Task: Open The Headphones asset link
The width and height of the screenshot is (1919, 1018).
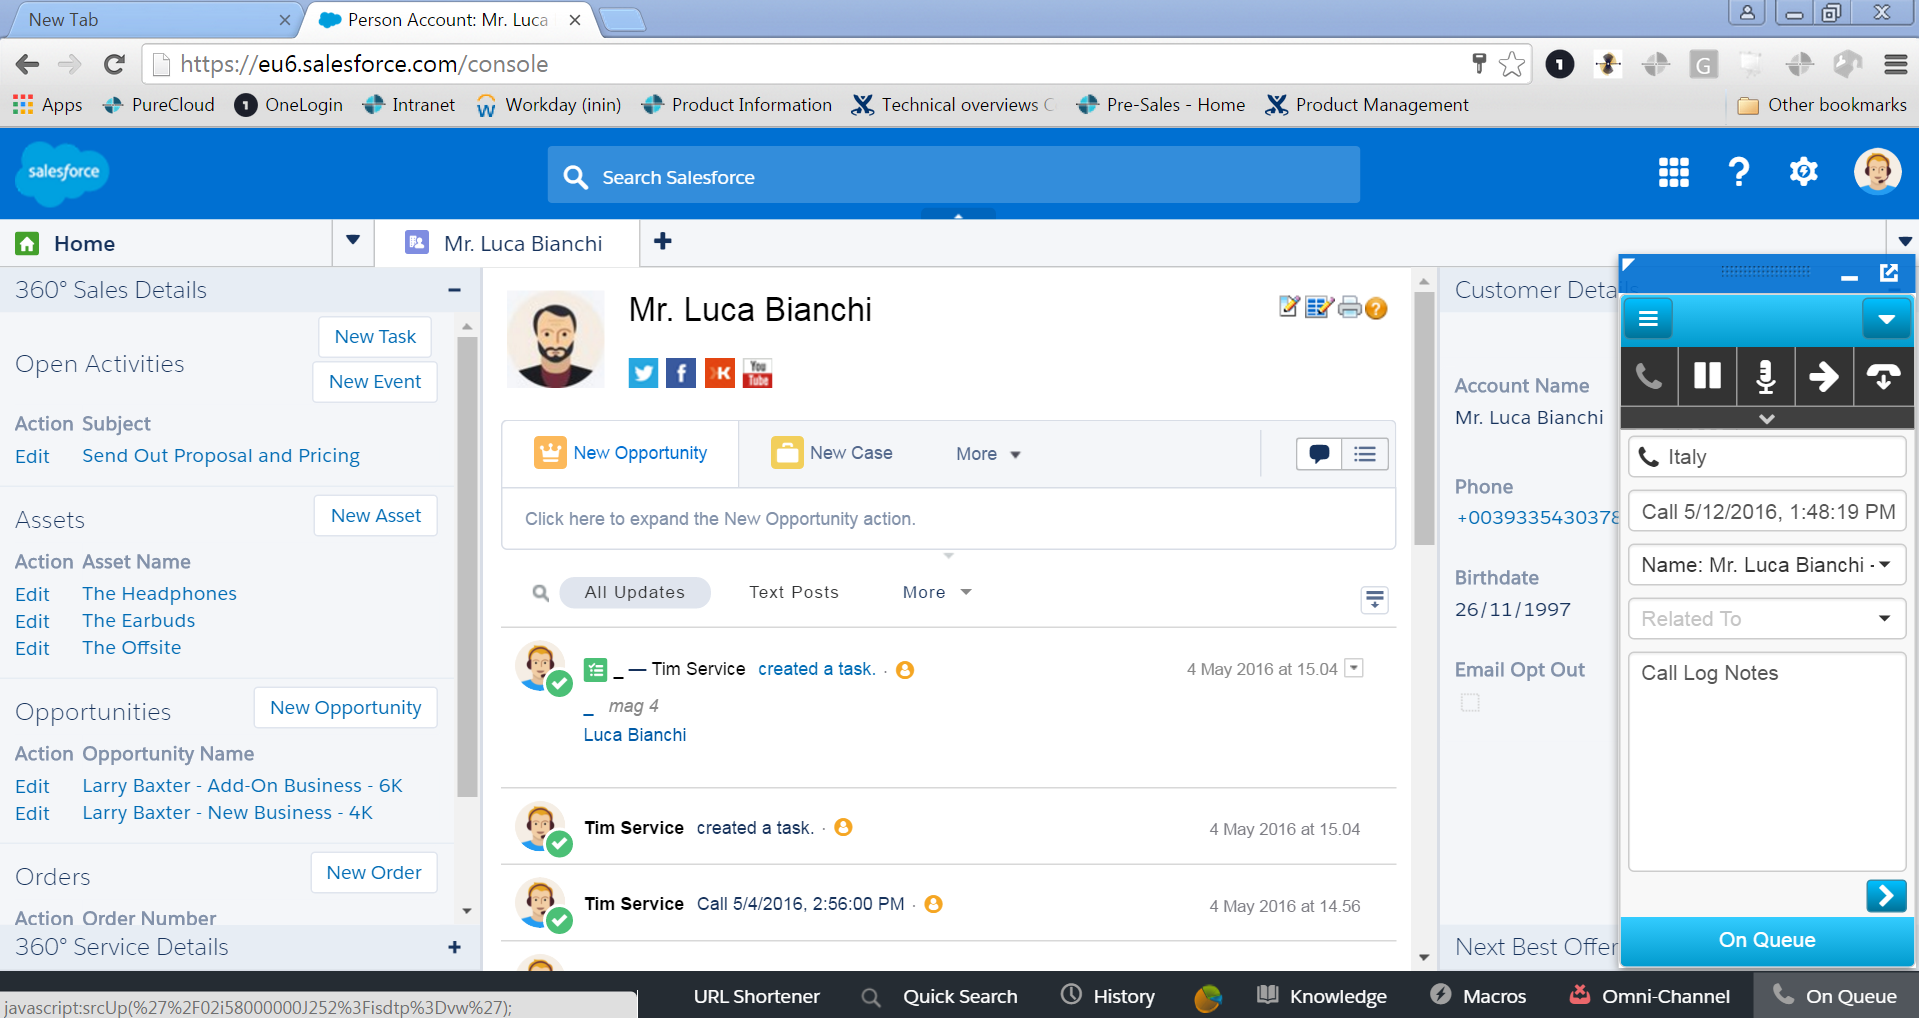Action: tap(159, 594)
